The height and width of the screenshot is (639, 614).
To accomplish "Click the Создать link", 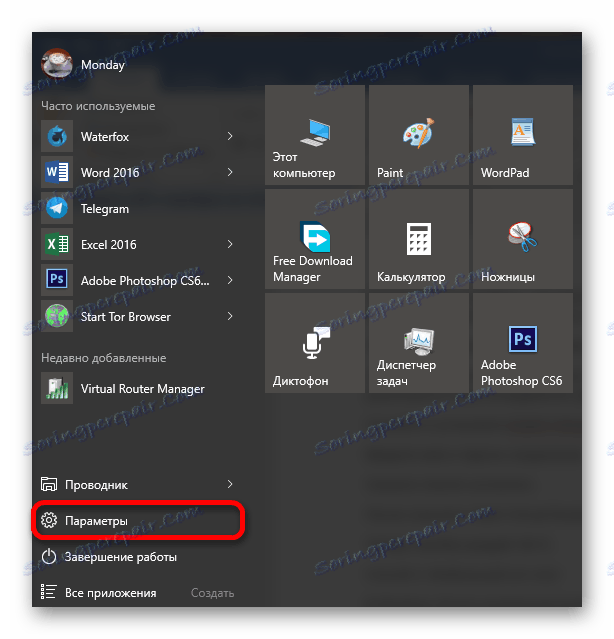I will point(212,593).
